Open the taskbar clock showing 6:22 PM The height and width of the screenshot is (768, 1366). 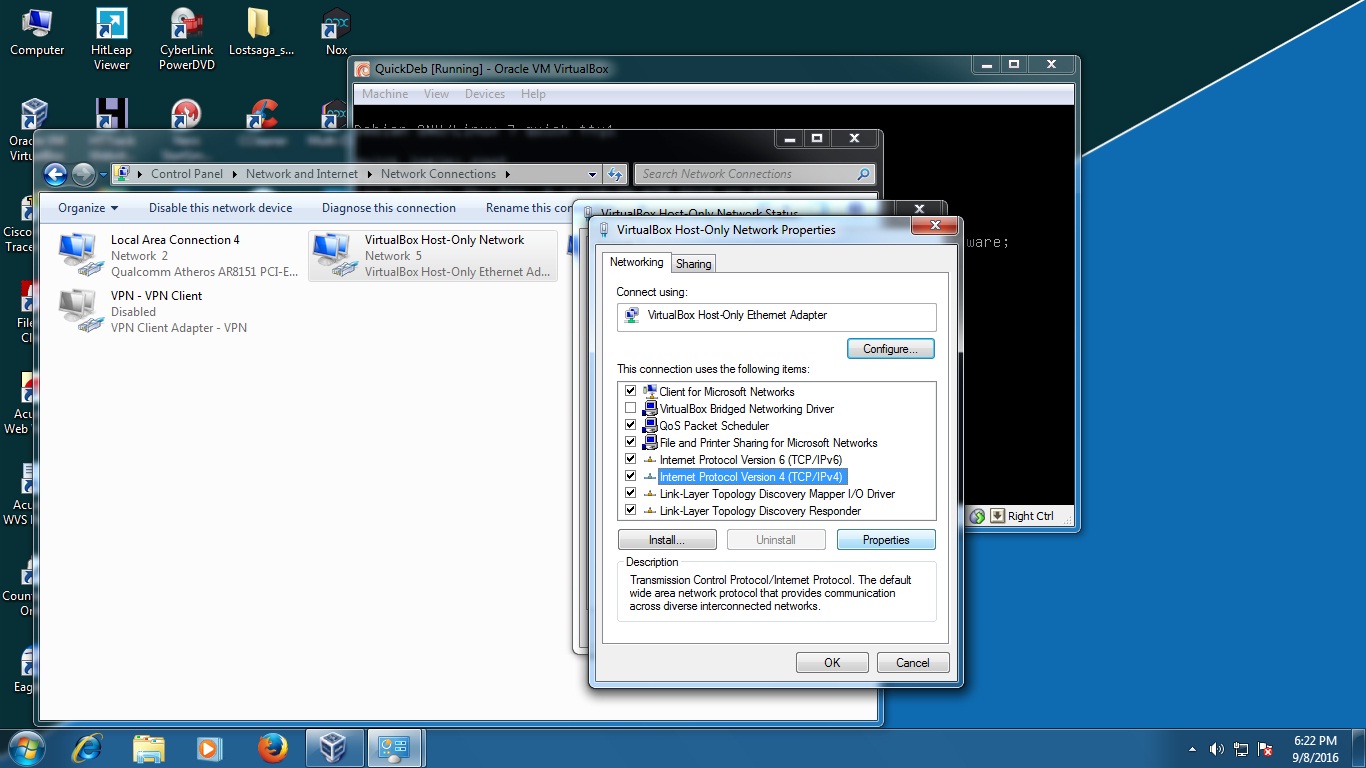pyautogui.click(x=1316, y=749)
